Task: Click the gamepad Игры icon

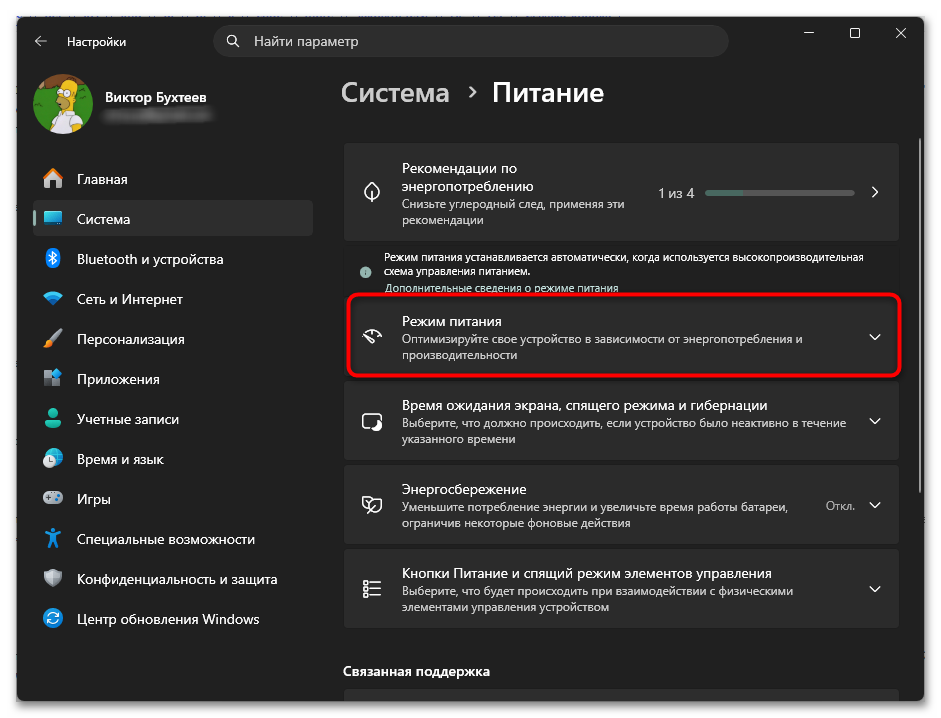Action: click(x=53, y=498)
